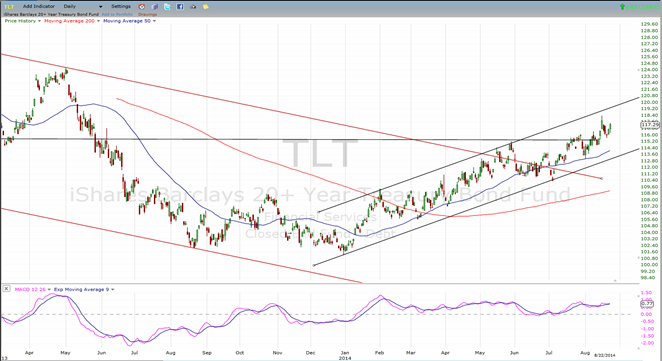Screen dimensions: 662x361
Task: Select the red trendline's right endpoint handle
Action: pyautogui.click(x=602, y=179)
